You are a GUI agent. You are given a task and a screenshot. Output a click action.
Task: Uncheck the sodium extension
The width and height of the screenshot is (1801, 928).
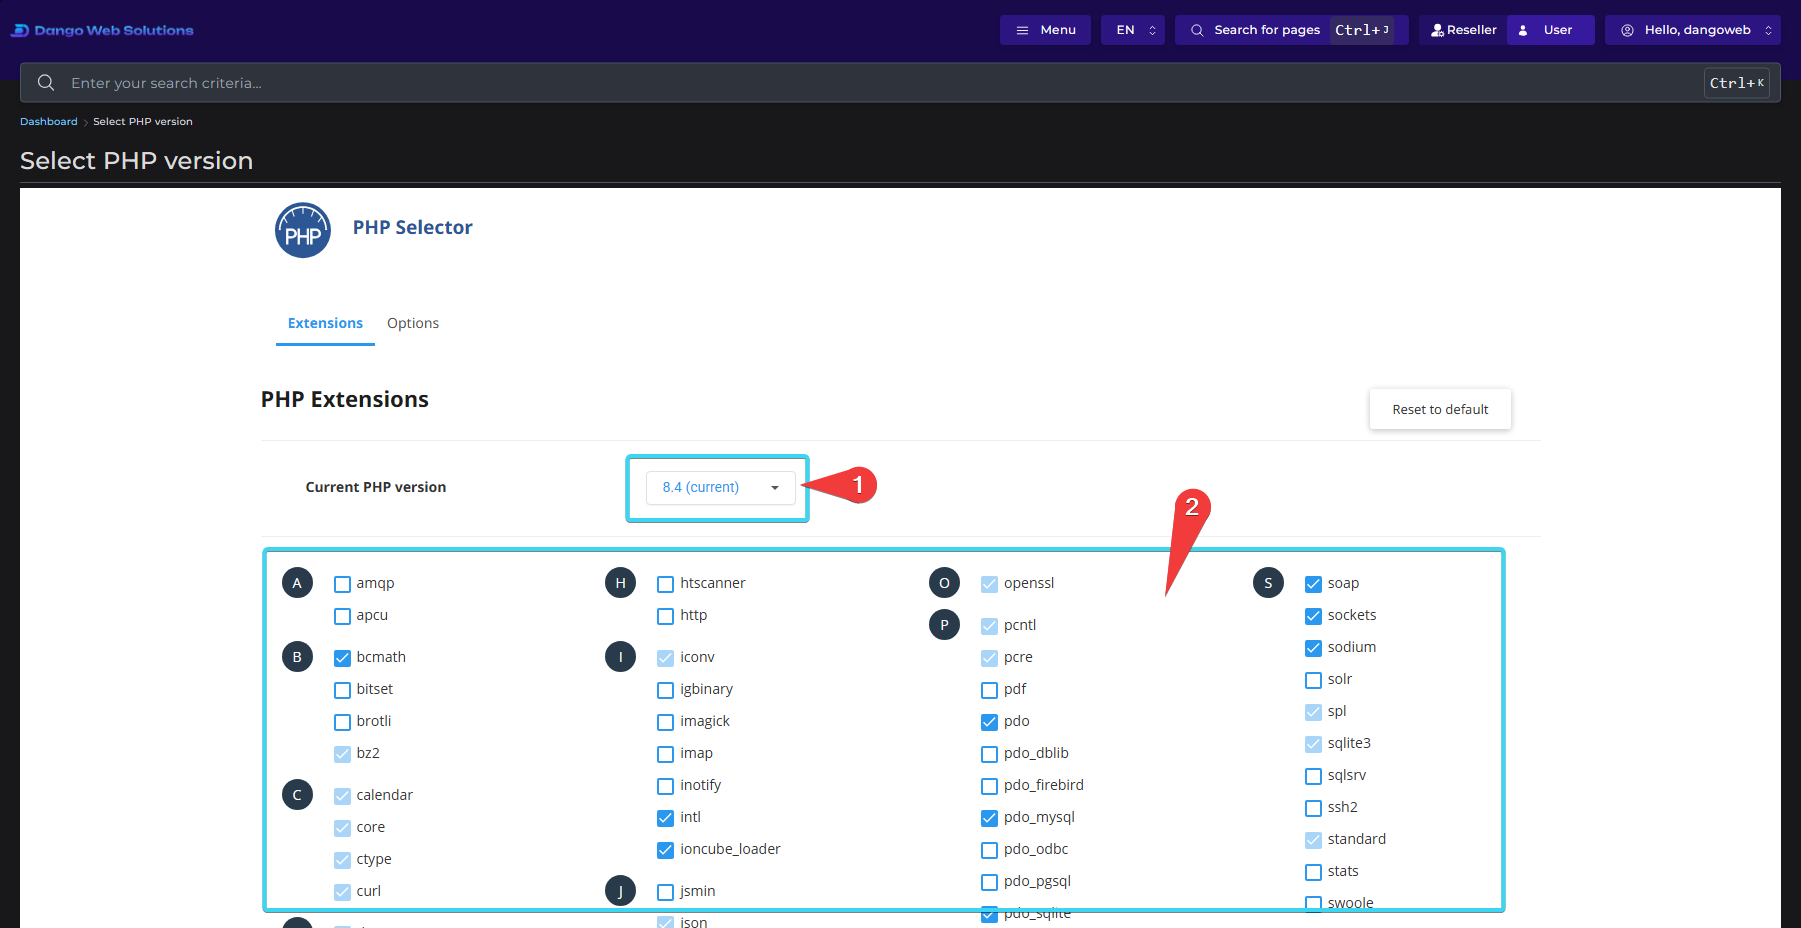pos(1313,648)
